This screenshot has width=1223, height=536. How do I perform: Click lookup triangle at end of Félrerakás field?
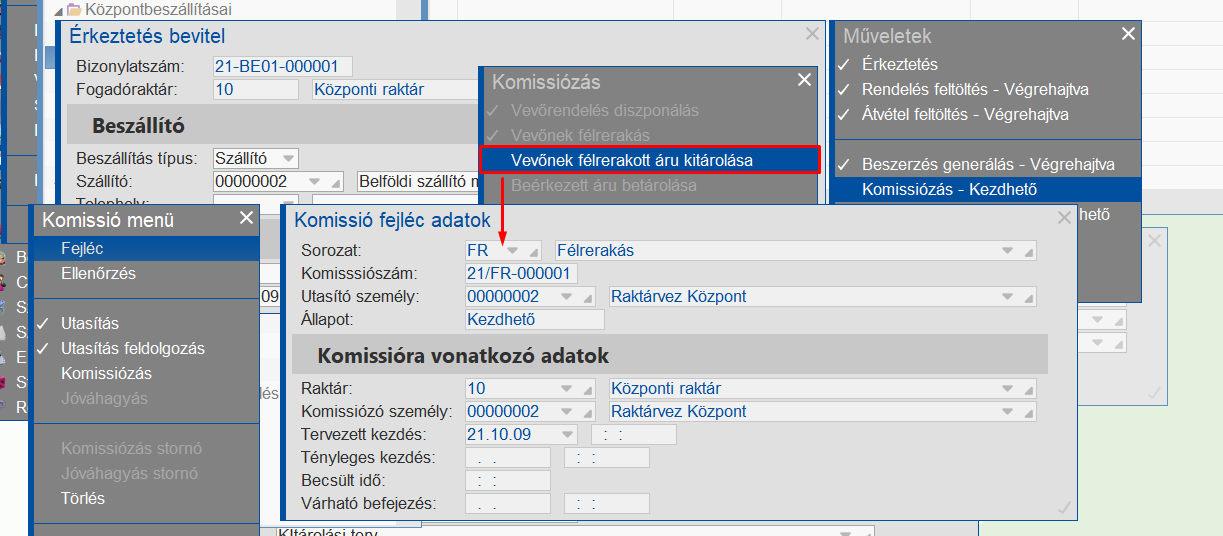pos(1030,252)
